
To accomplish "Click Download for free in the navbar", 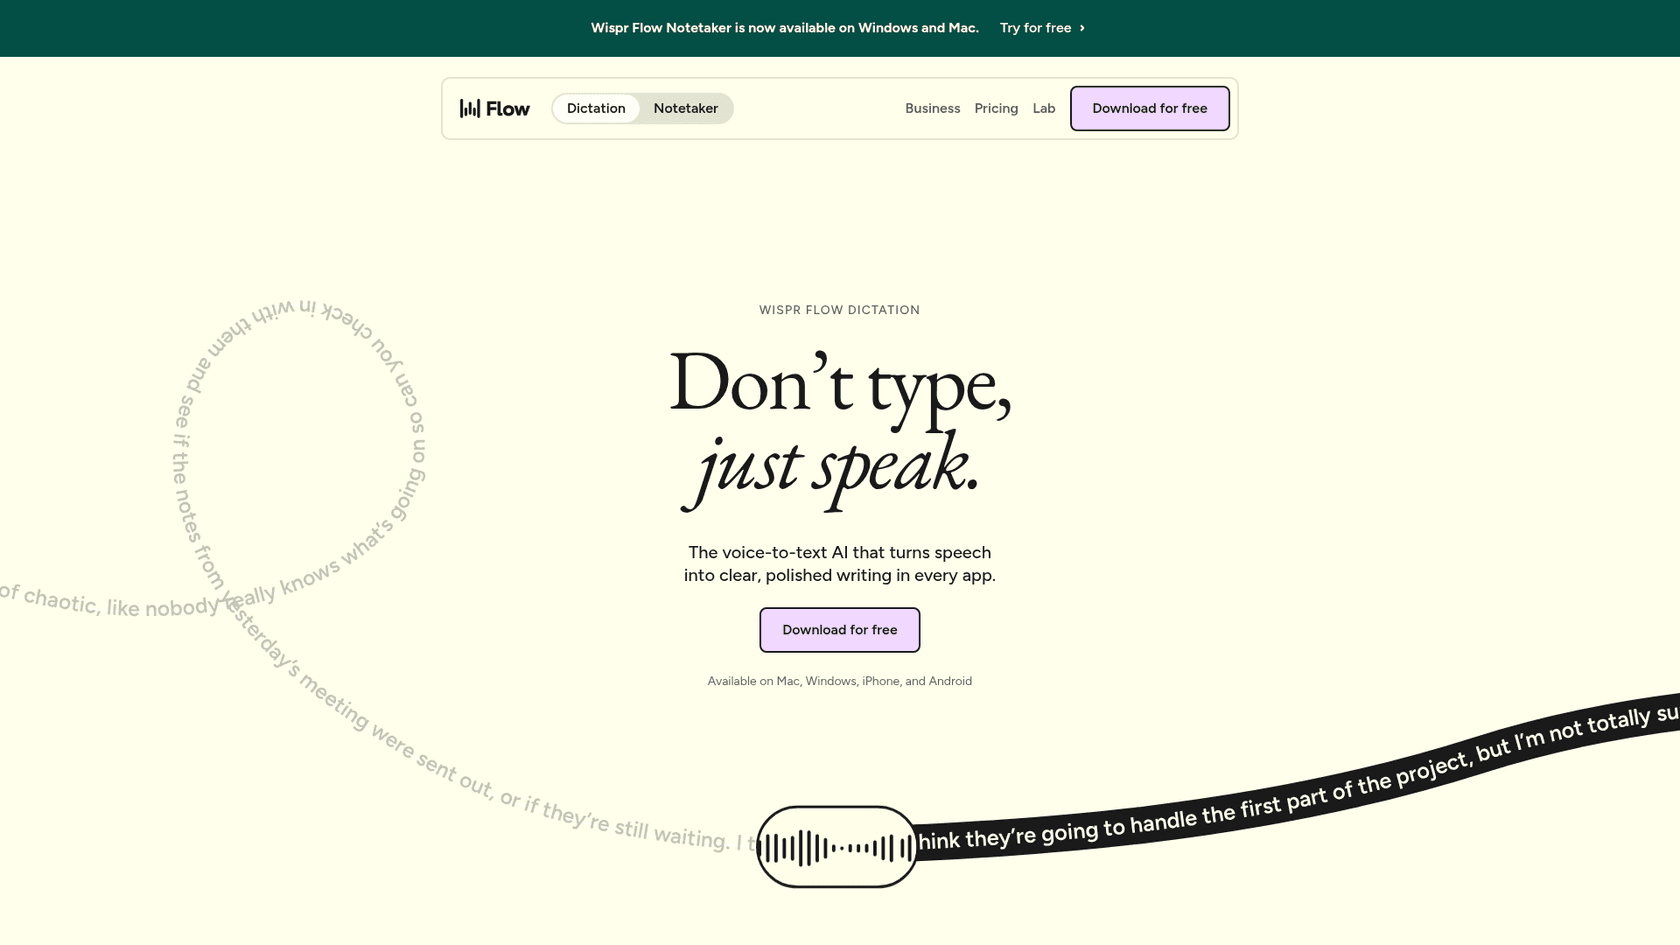I will coord(1150,108).
